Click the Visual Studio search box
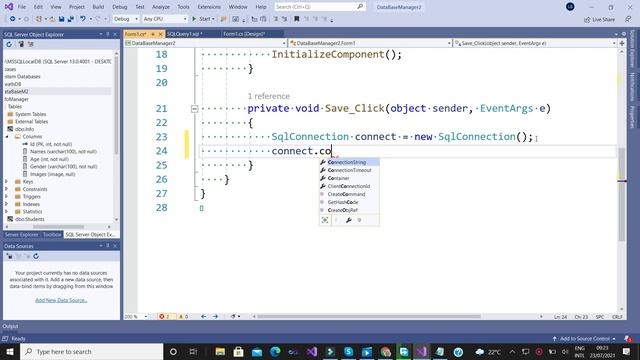Image resolution: width=640 pixels, height=360 pixels. pos(320,7)
